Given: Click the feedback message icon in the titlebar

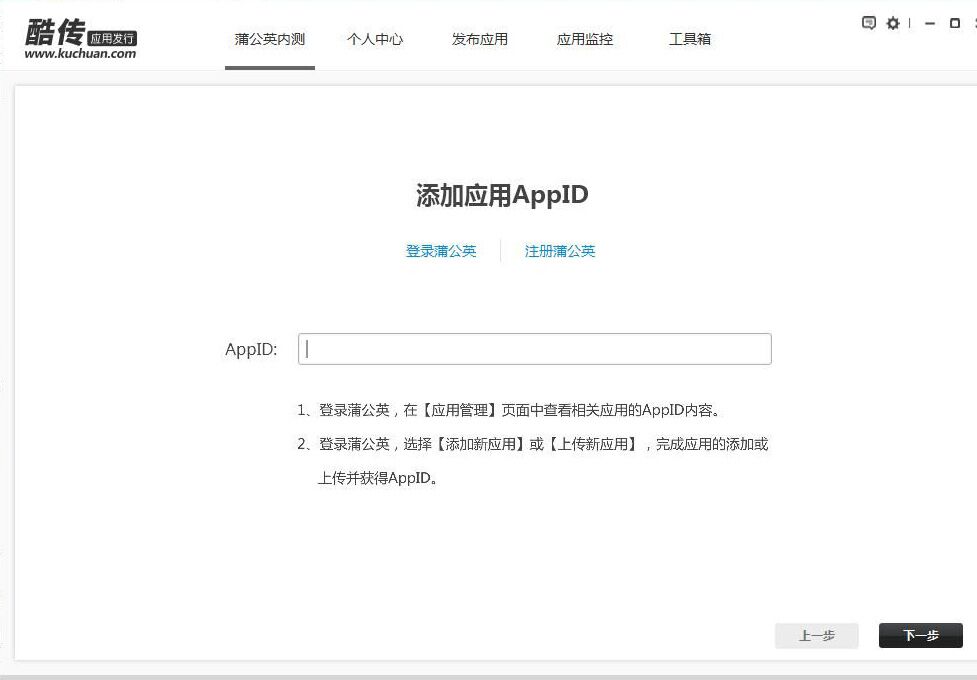Looking at the screenshot, I should tap(868, 22).
